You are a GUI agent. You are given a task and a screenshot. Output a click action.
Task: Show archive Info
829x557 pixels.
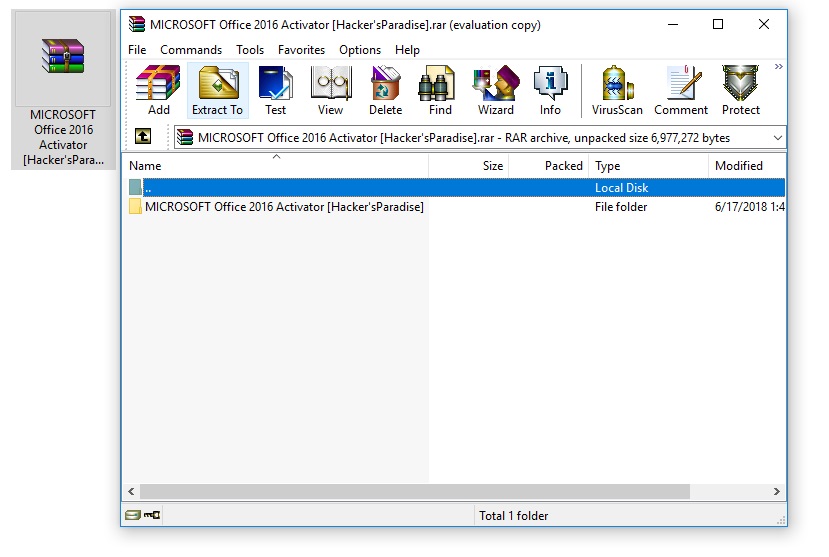click(x=550, y=90)
